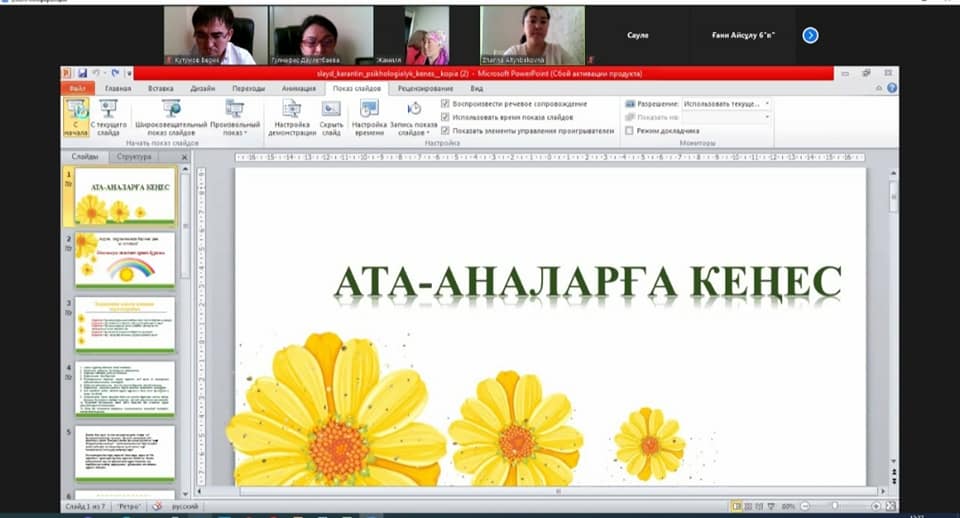Screen dimensions: 960x518
Task: Click the русский language status button
Action: point(187,506)
